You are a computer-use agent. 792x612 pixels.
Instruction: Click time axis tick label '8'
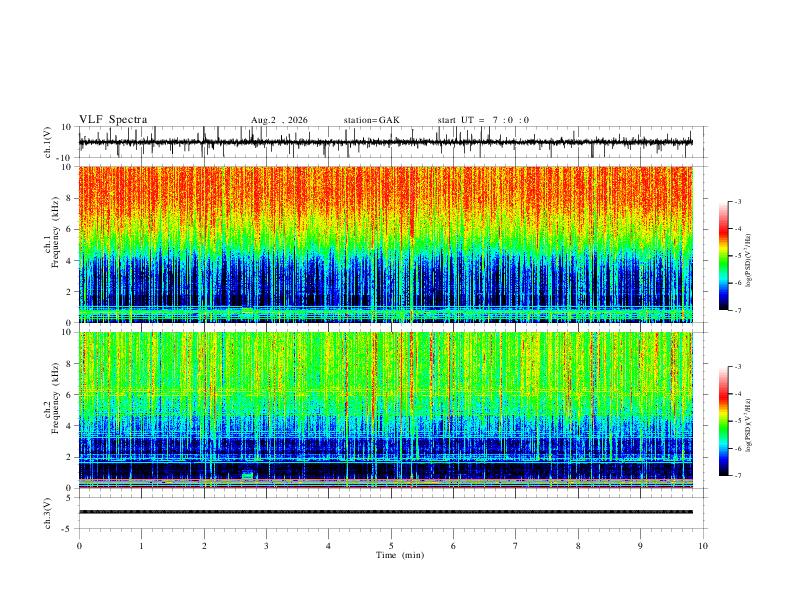click(578, 546)
